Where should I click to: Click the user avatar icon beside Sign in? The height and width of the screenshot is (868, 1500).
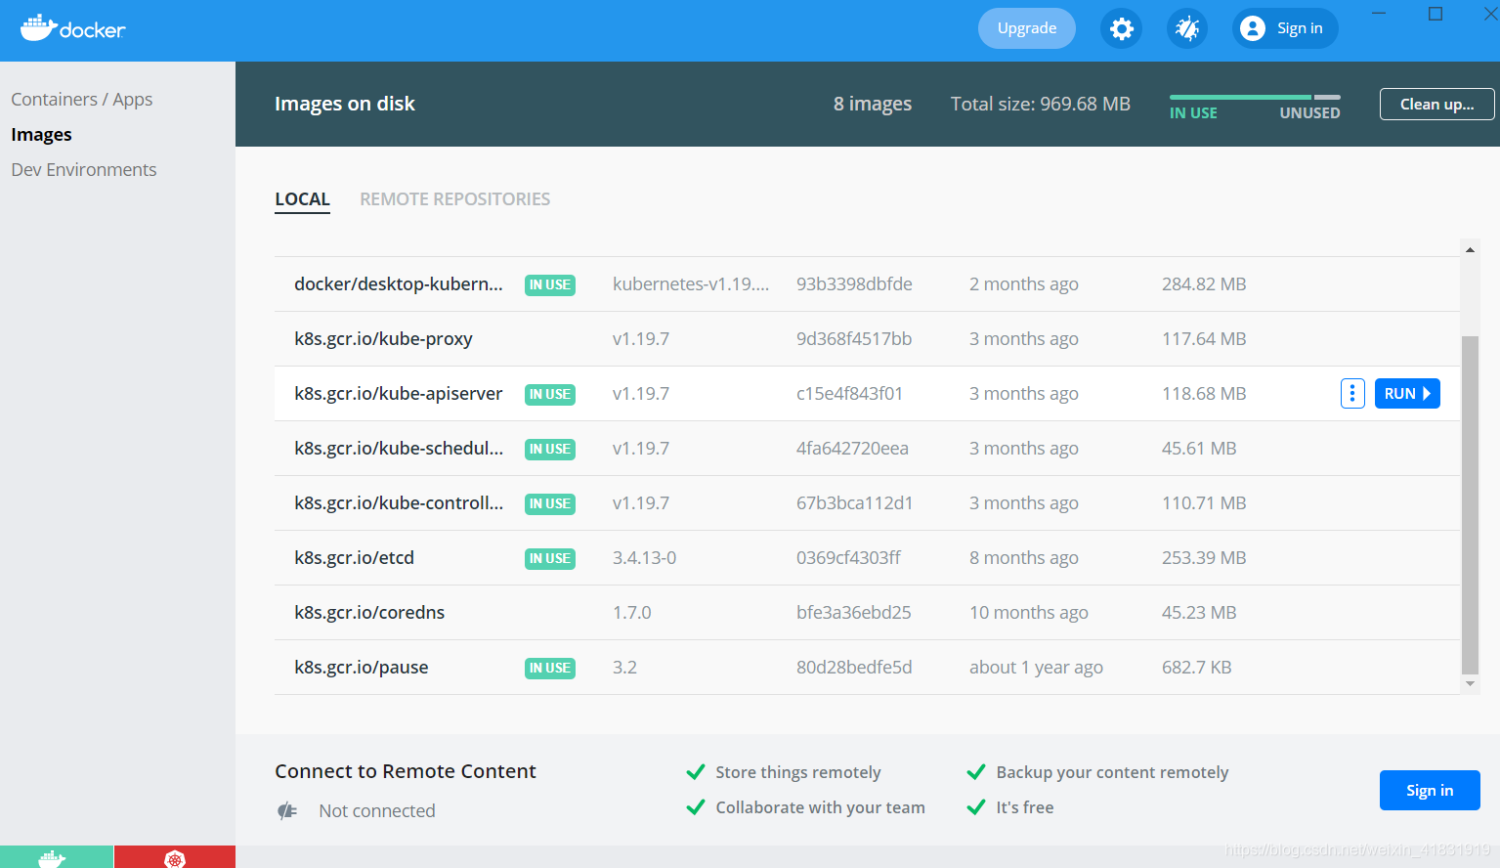pyautogui.click(x=1253, y=28)
